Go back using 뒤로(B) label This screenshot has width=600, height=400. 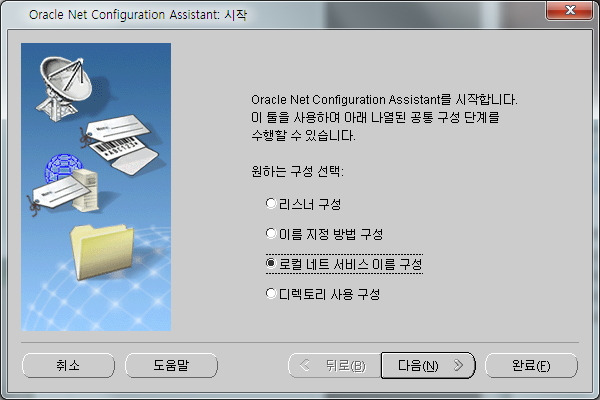346,366
